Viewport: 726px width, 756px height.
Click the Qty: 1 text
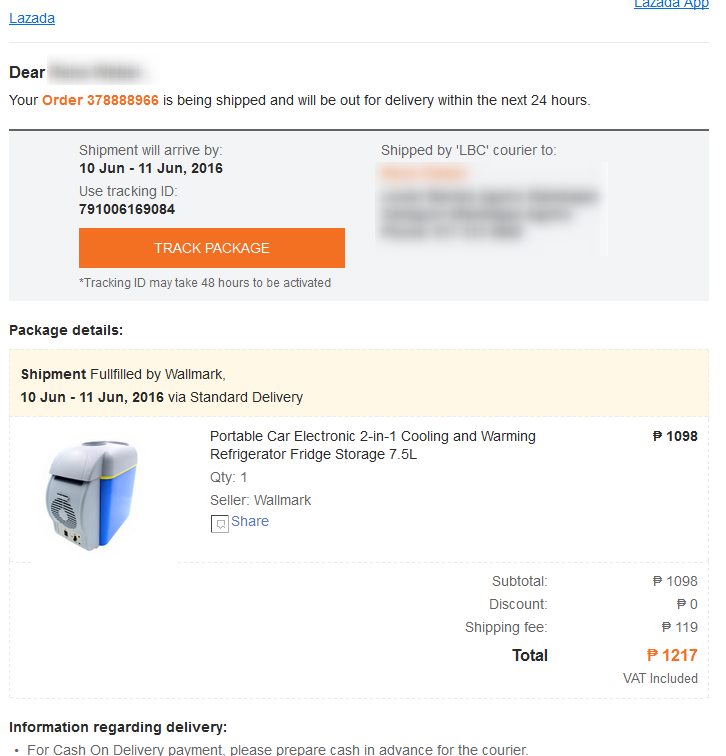tap(229, 477)
